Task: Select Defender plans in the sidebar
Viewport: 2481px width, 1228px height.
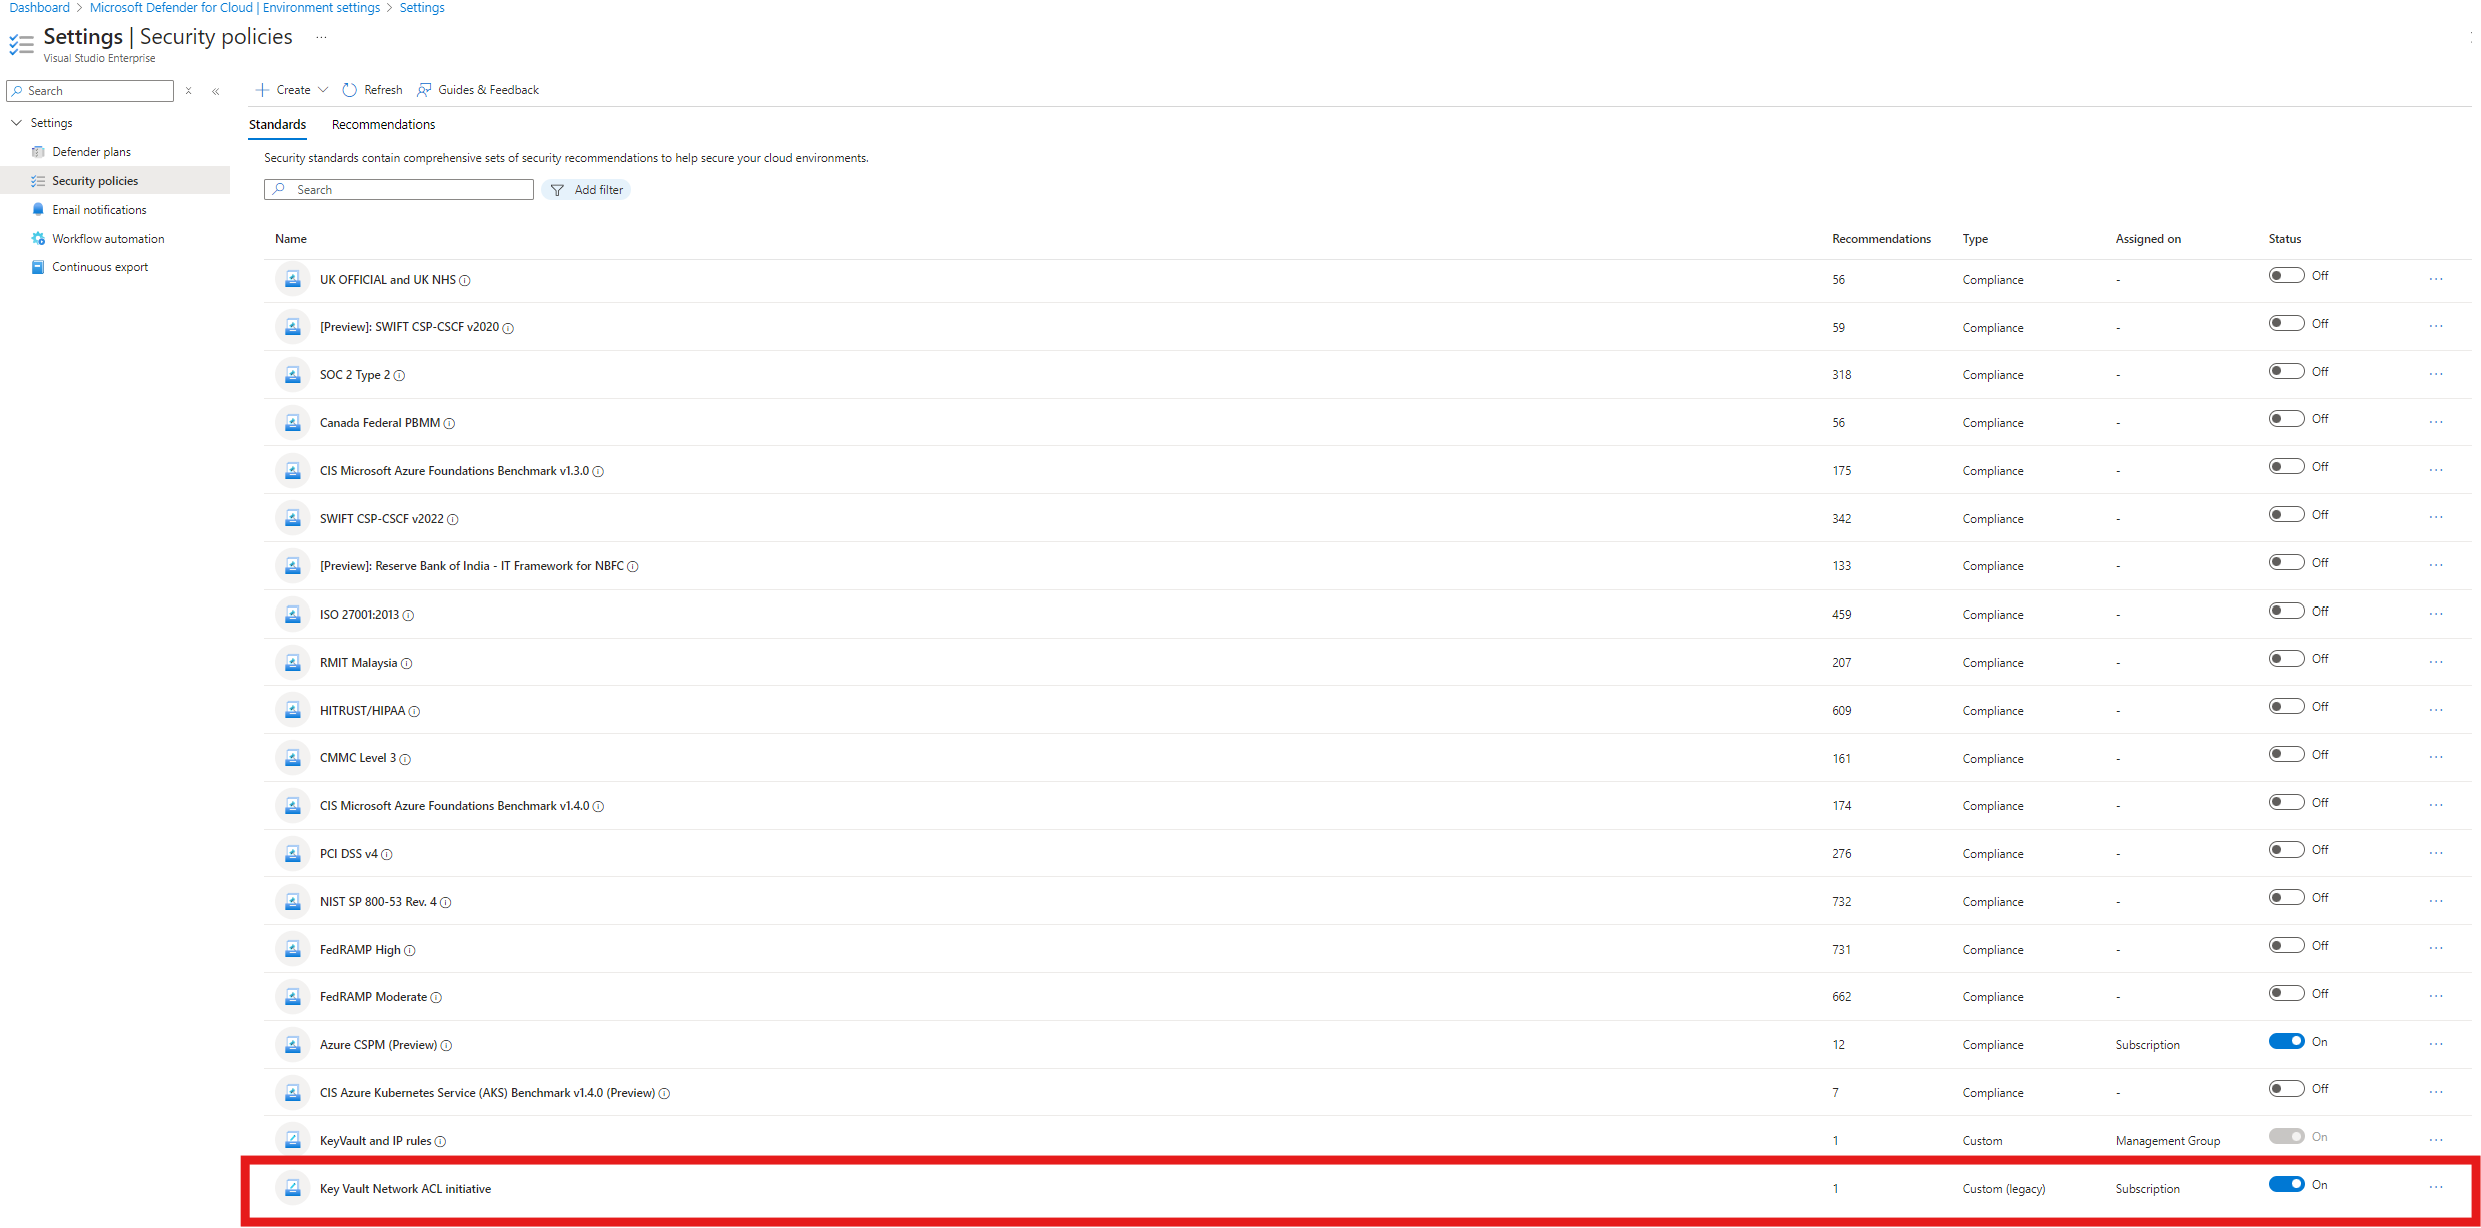Action: [x=92, y=151]
